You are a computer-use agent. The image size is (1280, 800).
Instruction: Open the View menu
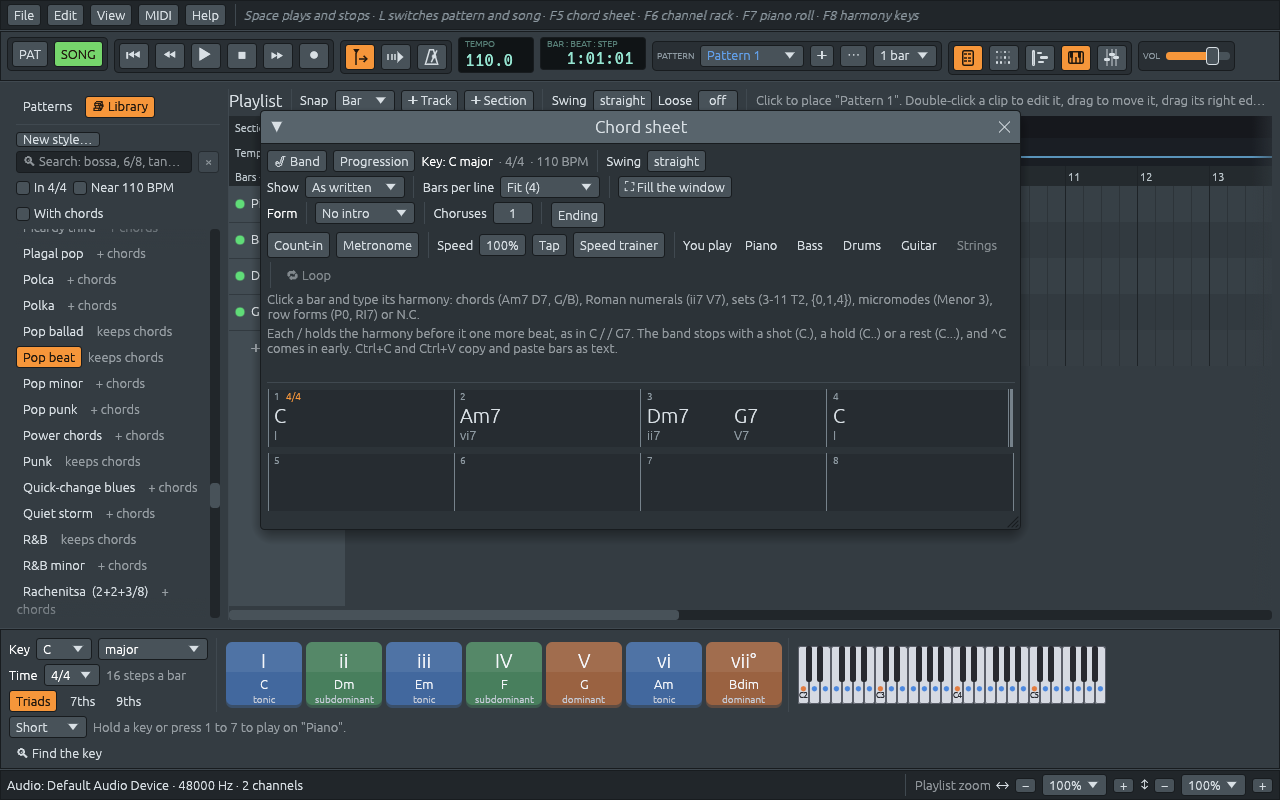pos(111,16)
